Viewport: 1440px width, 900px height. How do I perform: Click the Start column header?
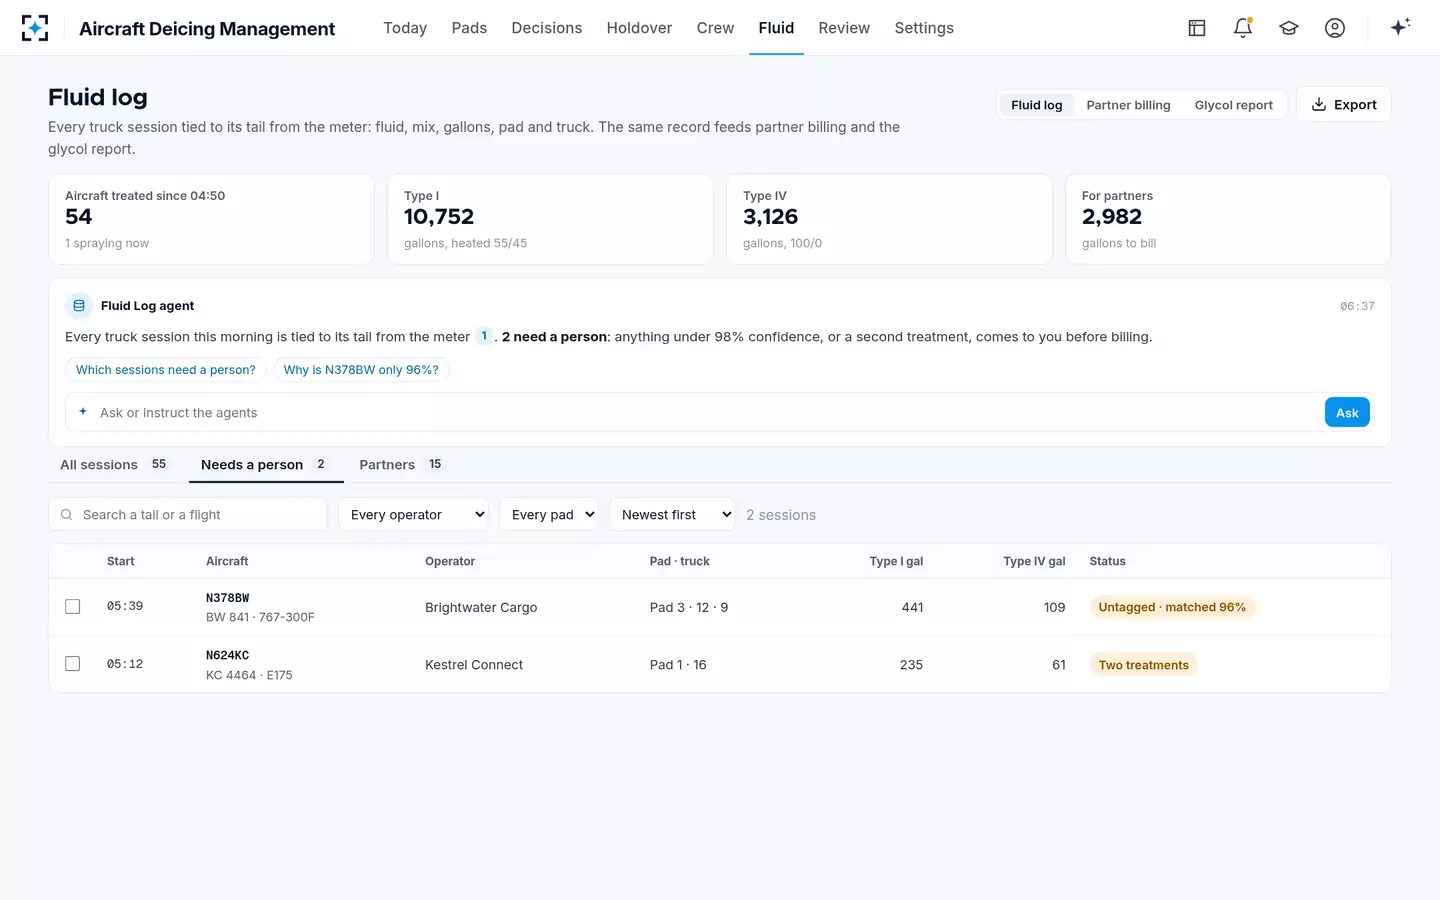tap(121, 561)
